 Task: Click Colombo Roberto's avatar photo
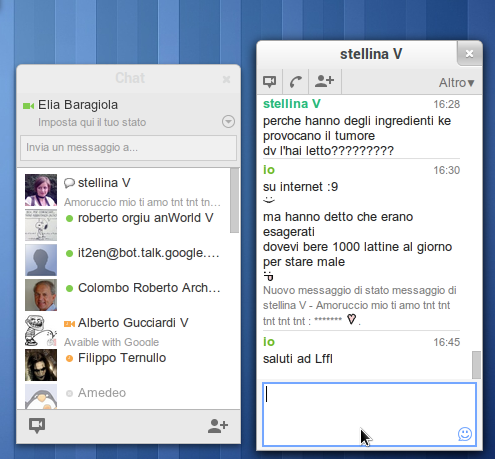(x=41, y=295)
